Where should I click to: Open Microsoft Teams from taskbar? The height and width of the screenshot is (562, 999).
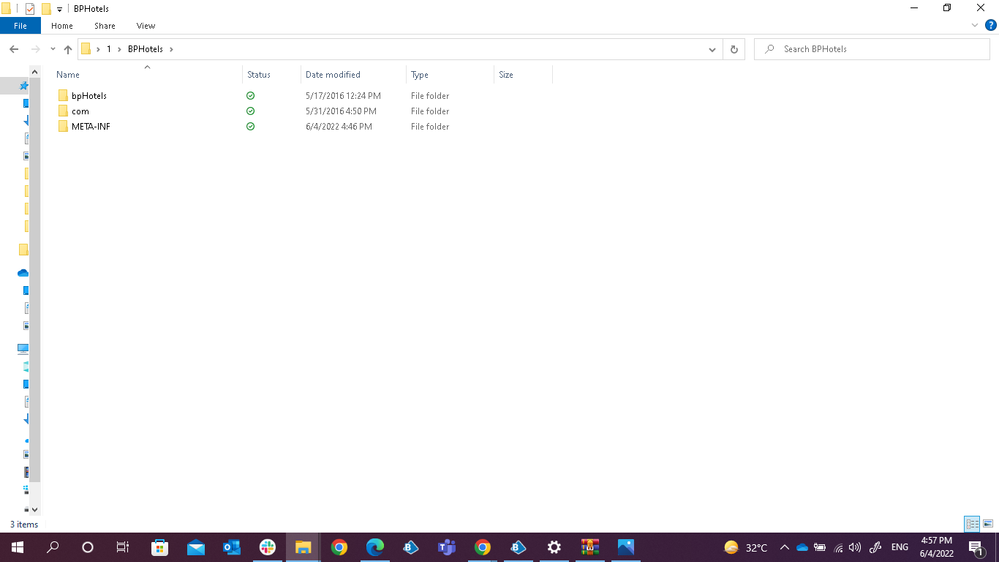(446, 547)
